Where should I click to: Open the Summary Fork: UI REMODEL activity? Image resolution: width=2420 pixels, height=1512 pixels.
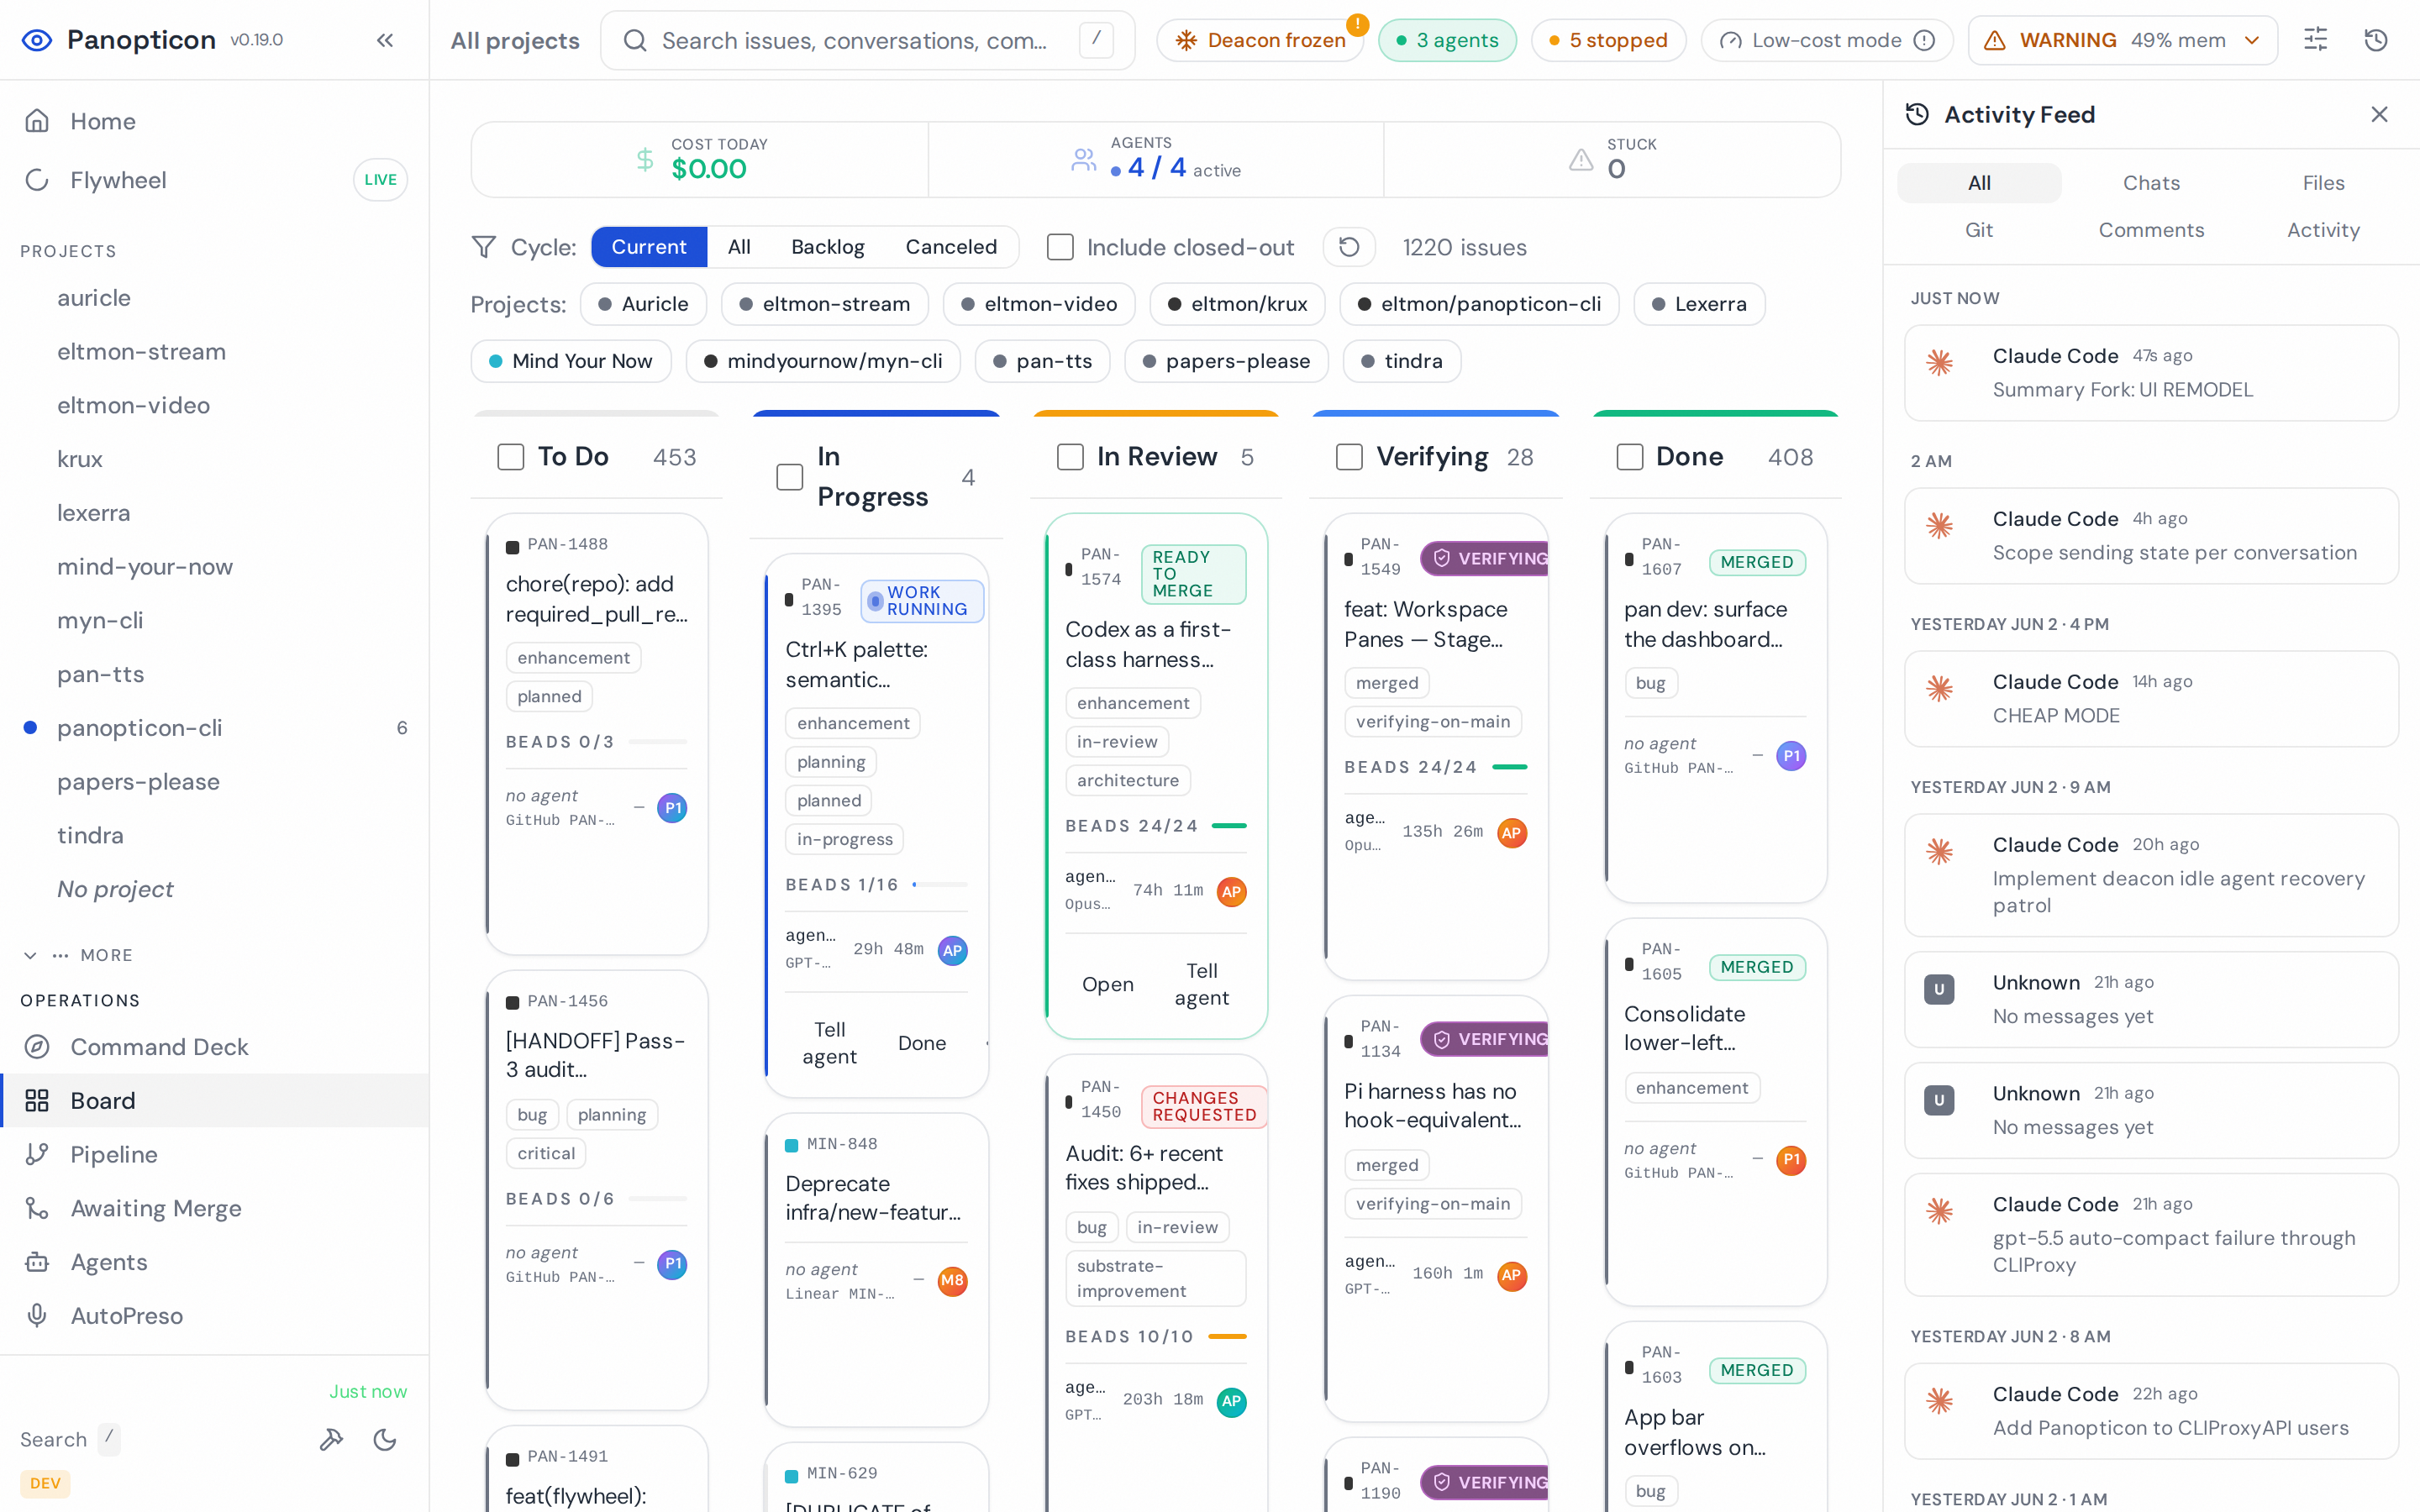(2151, 373)
